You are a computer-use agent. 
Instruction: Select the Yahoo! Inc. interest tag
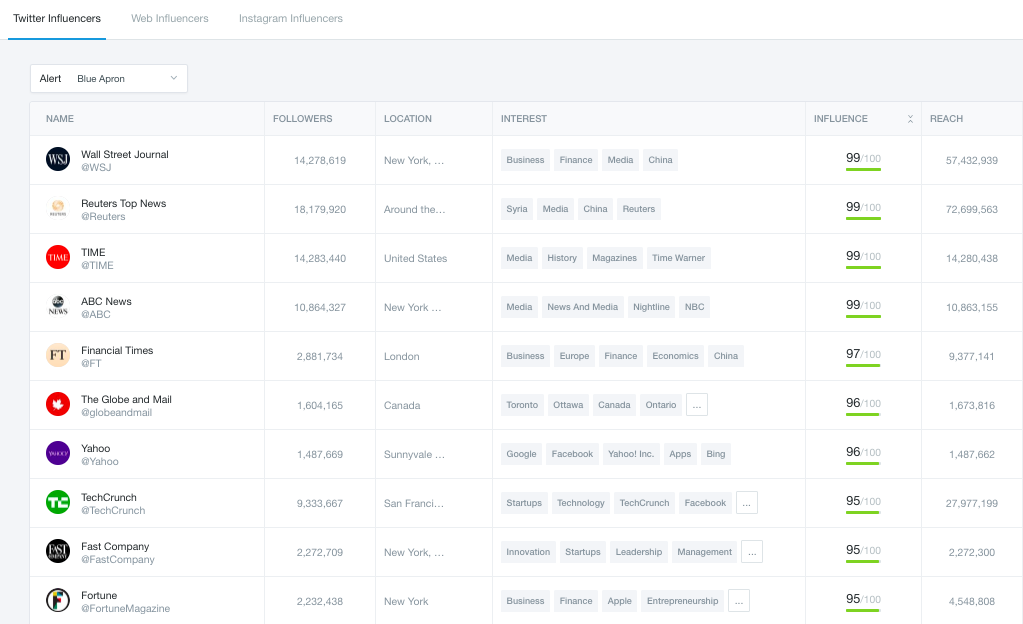tap(631, 454)
